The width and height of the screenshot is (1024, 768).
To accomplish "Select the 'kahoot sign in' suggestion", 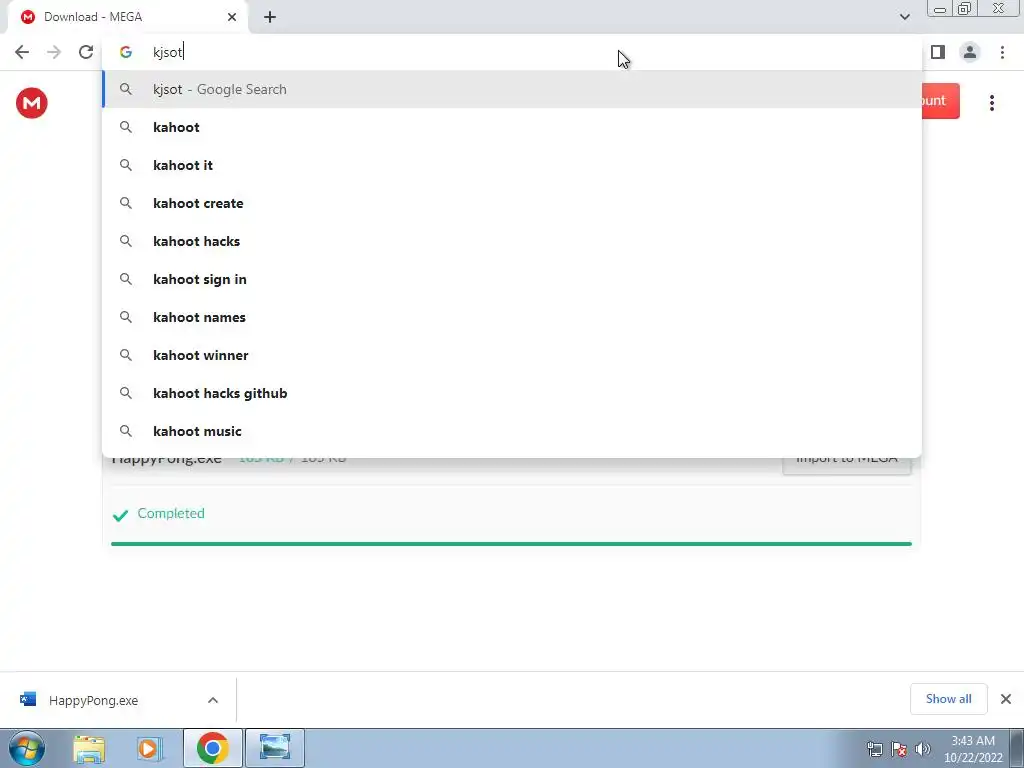I will 512,279.
